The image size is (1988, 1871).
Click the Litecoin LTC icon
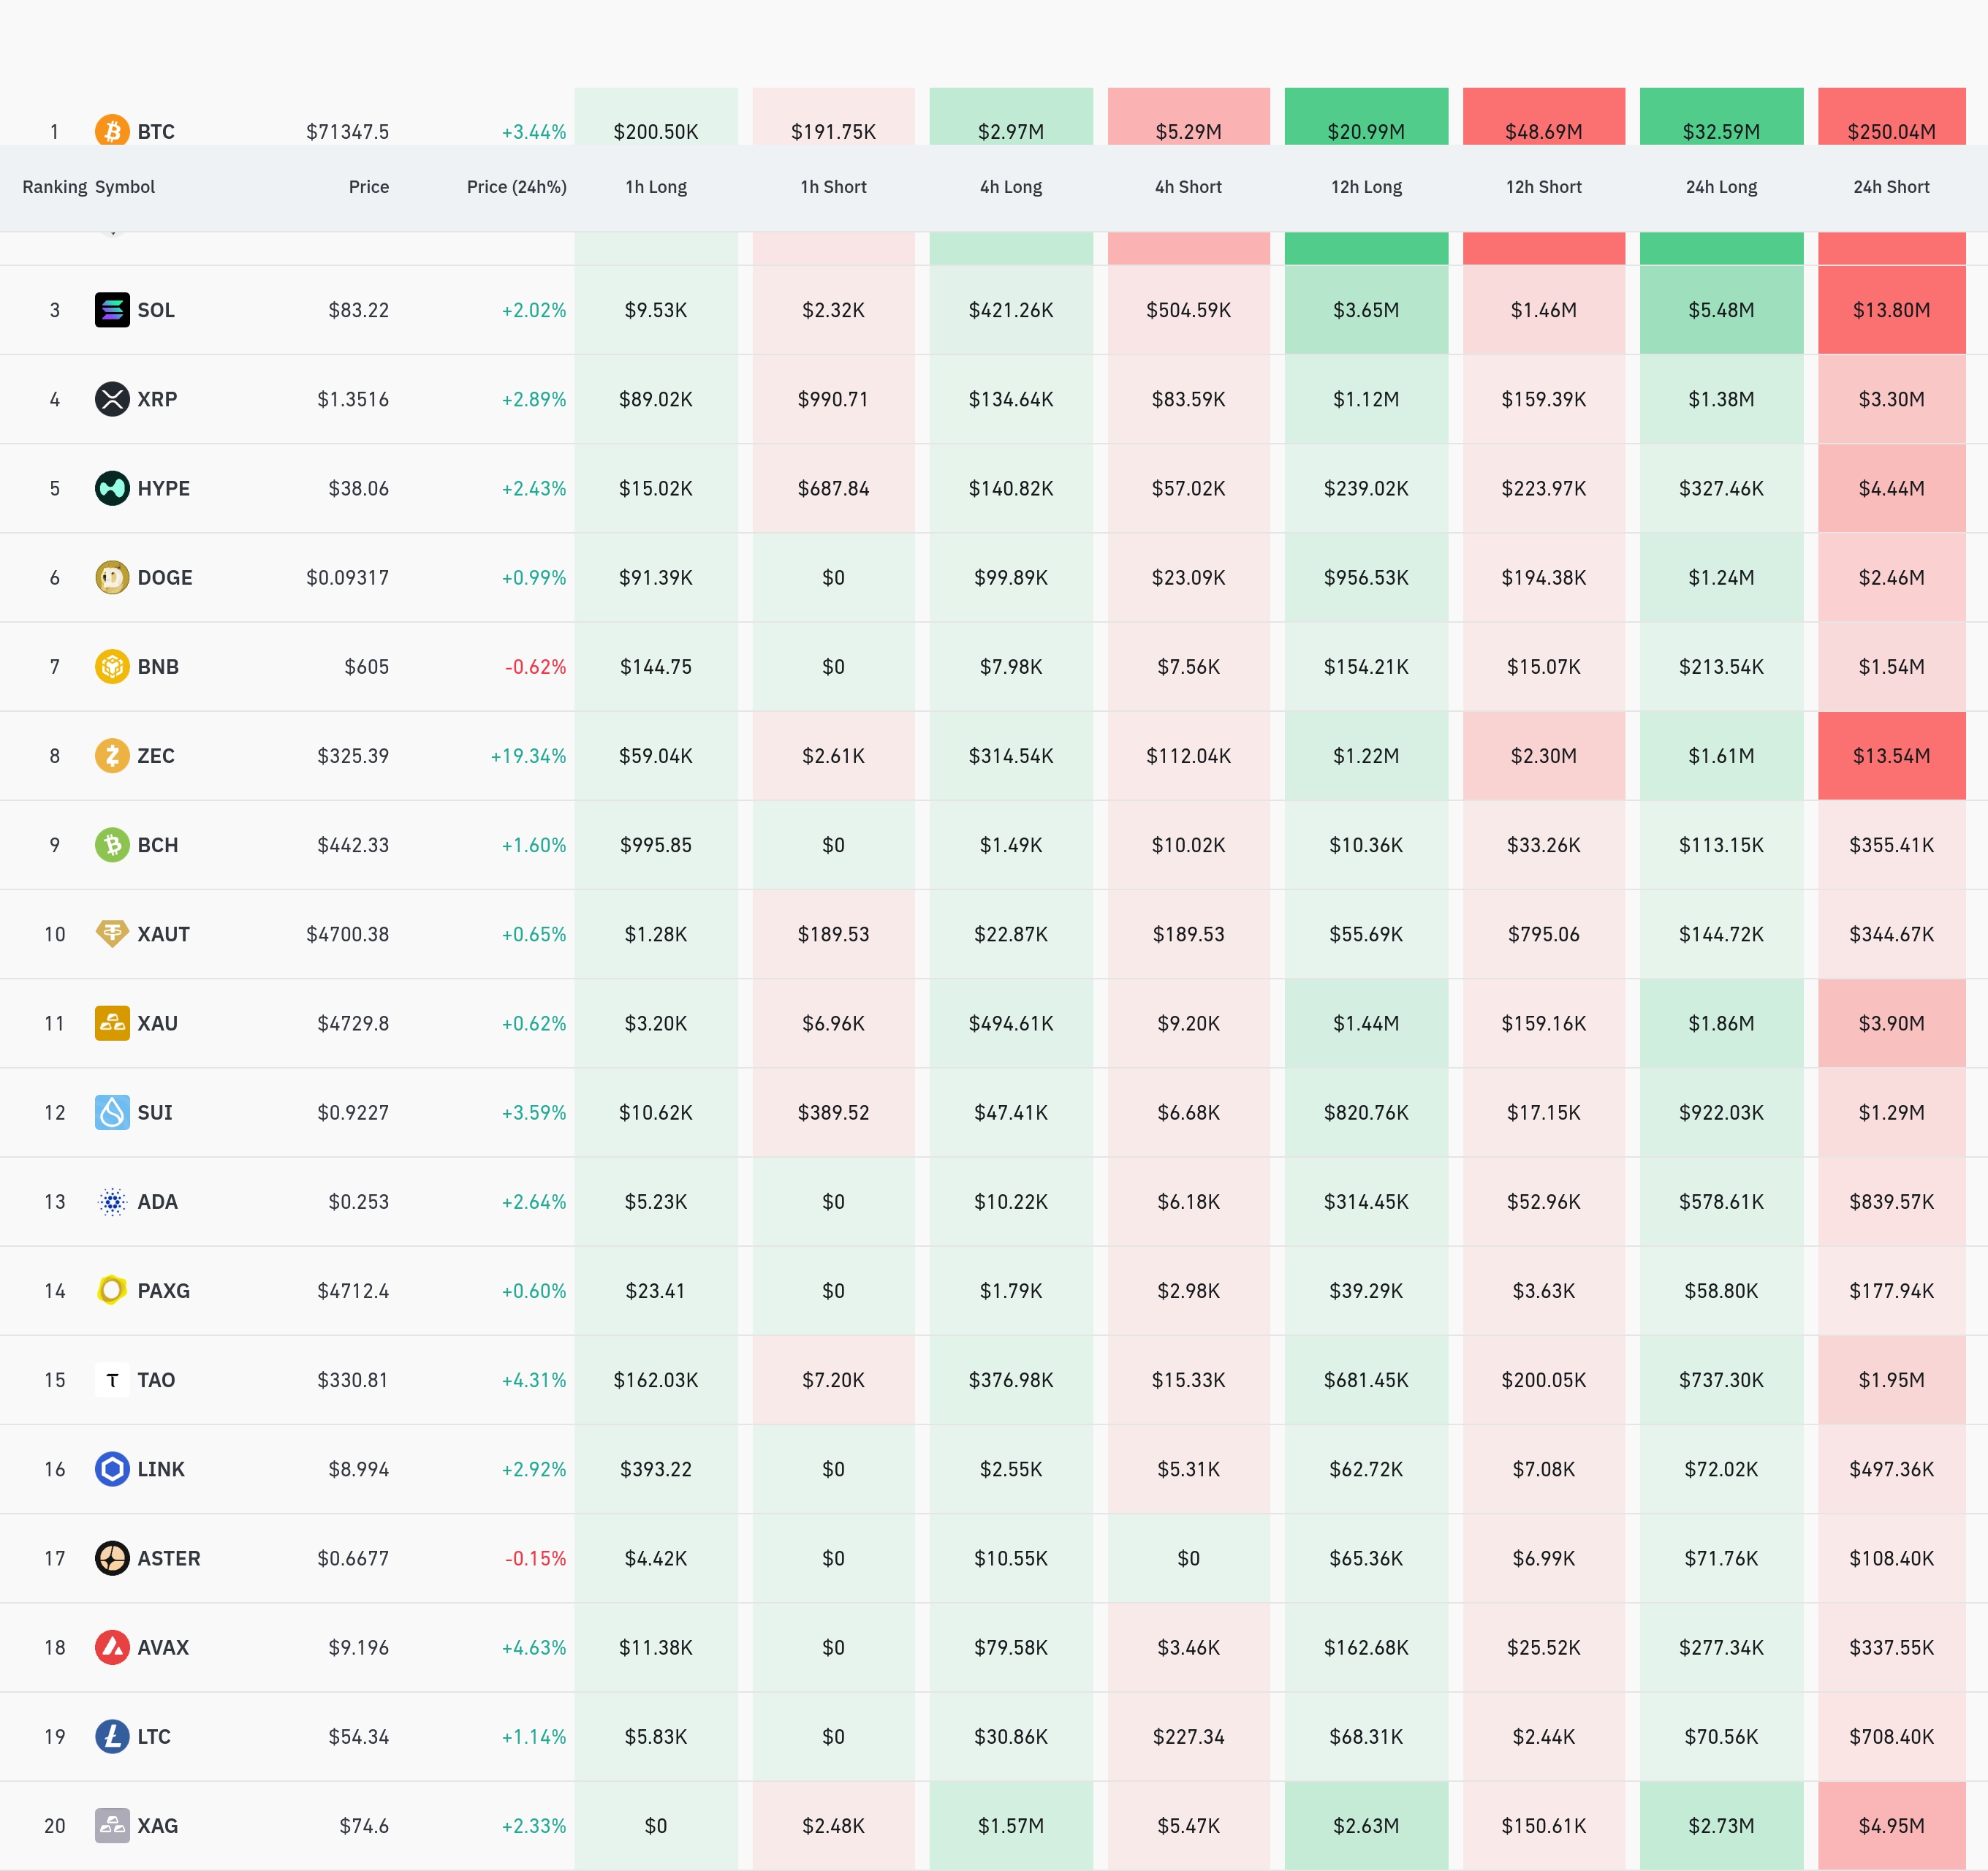pyautogui.click(x=112, y=1736)
